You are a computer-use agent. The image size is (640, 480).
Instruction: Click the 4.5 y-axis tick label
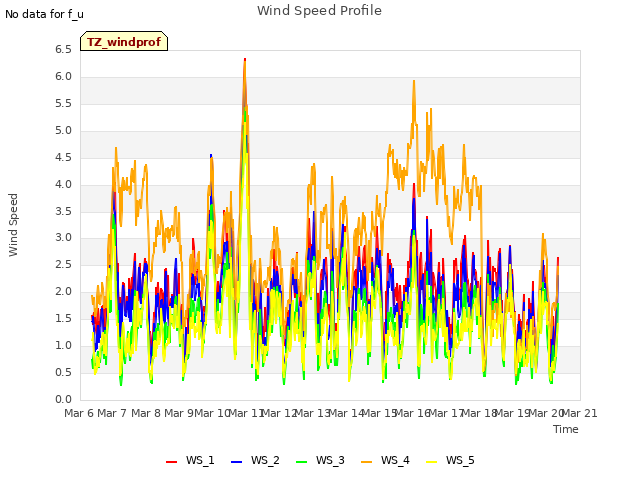point(63,158)
